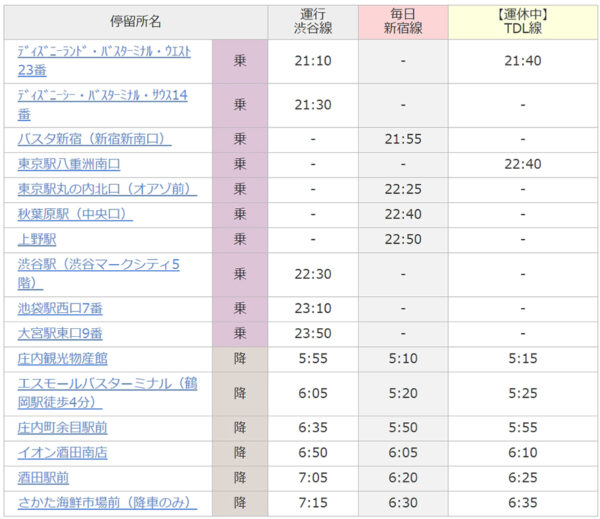Open the 池袋駅西口7番 stop link
This screenshot has width=600, height=519.
pos(61,308)
